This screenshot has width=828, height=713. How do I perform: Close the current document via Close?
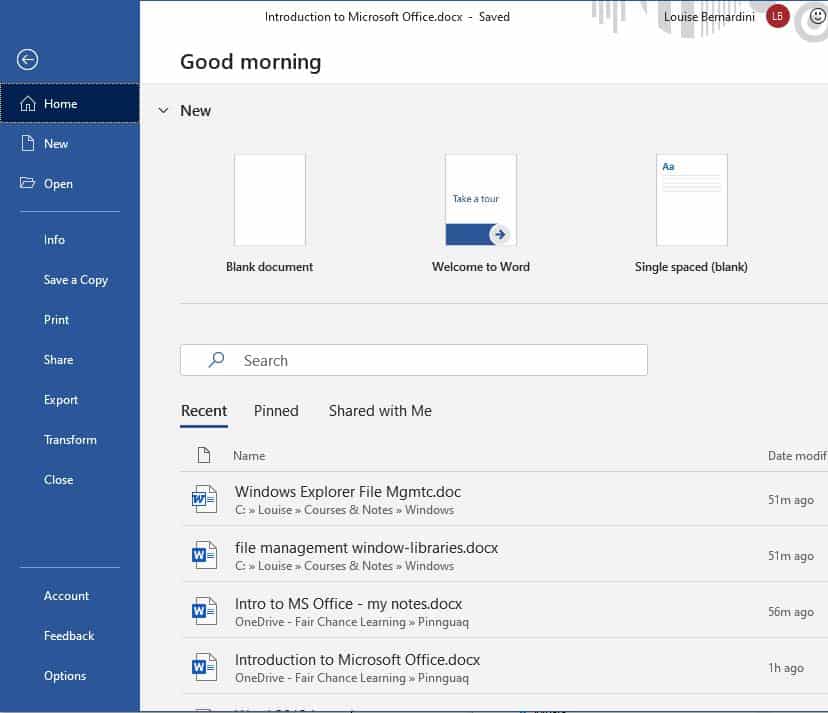tap(59, 480)
